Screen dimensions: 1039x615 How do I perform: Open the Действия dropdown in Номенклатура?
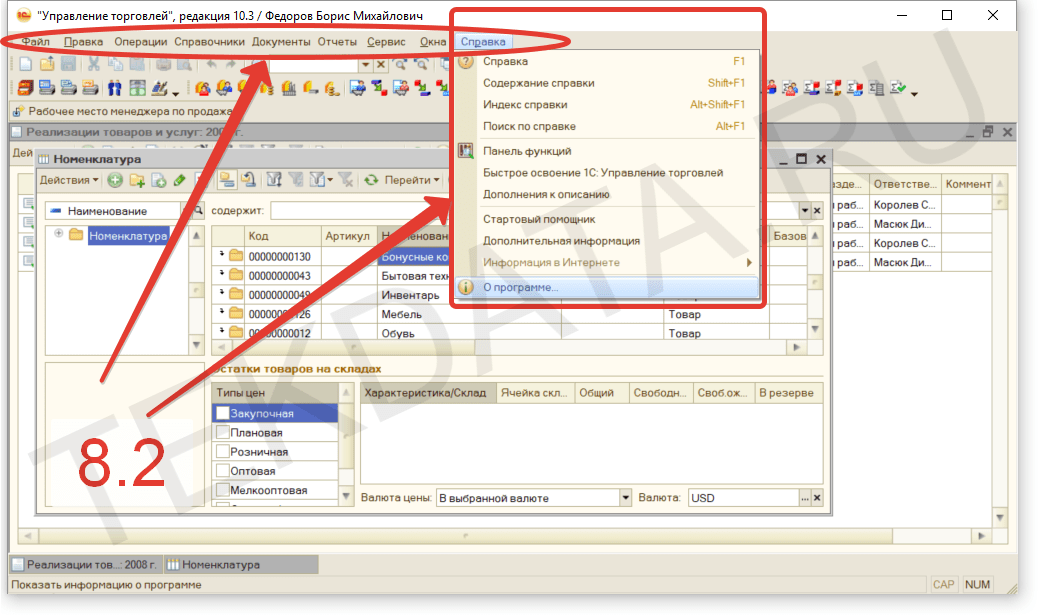tap(69, 180)
